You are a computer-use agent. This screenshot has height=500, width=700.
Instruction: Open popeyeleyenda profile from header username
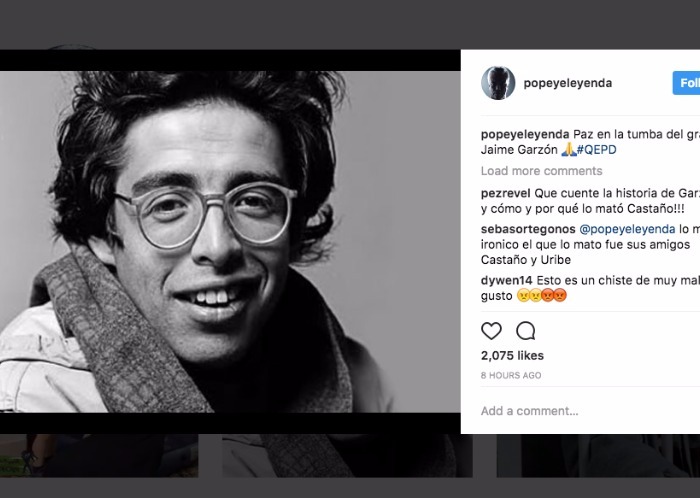pos(567,83)
